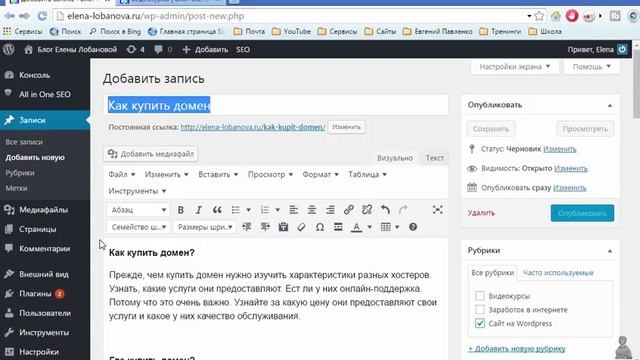Viewport: 640px width, 360px height.
Task: Bookmark this page with star icon
Action: coord(539,16)
